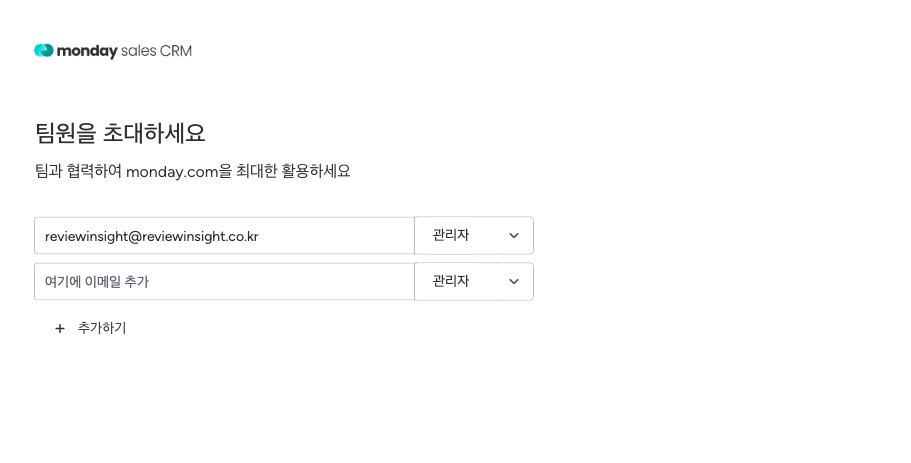Viewport: 911px width, 463px height.
Task: Expand the role dropdown for the empty email row
Action: point(474,282)
